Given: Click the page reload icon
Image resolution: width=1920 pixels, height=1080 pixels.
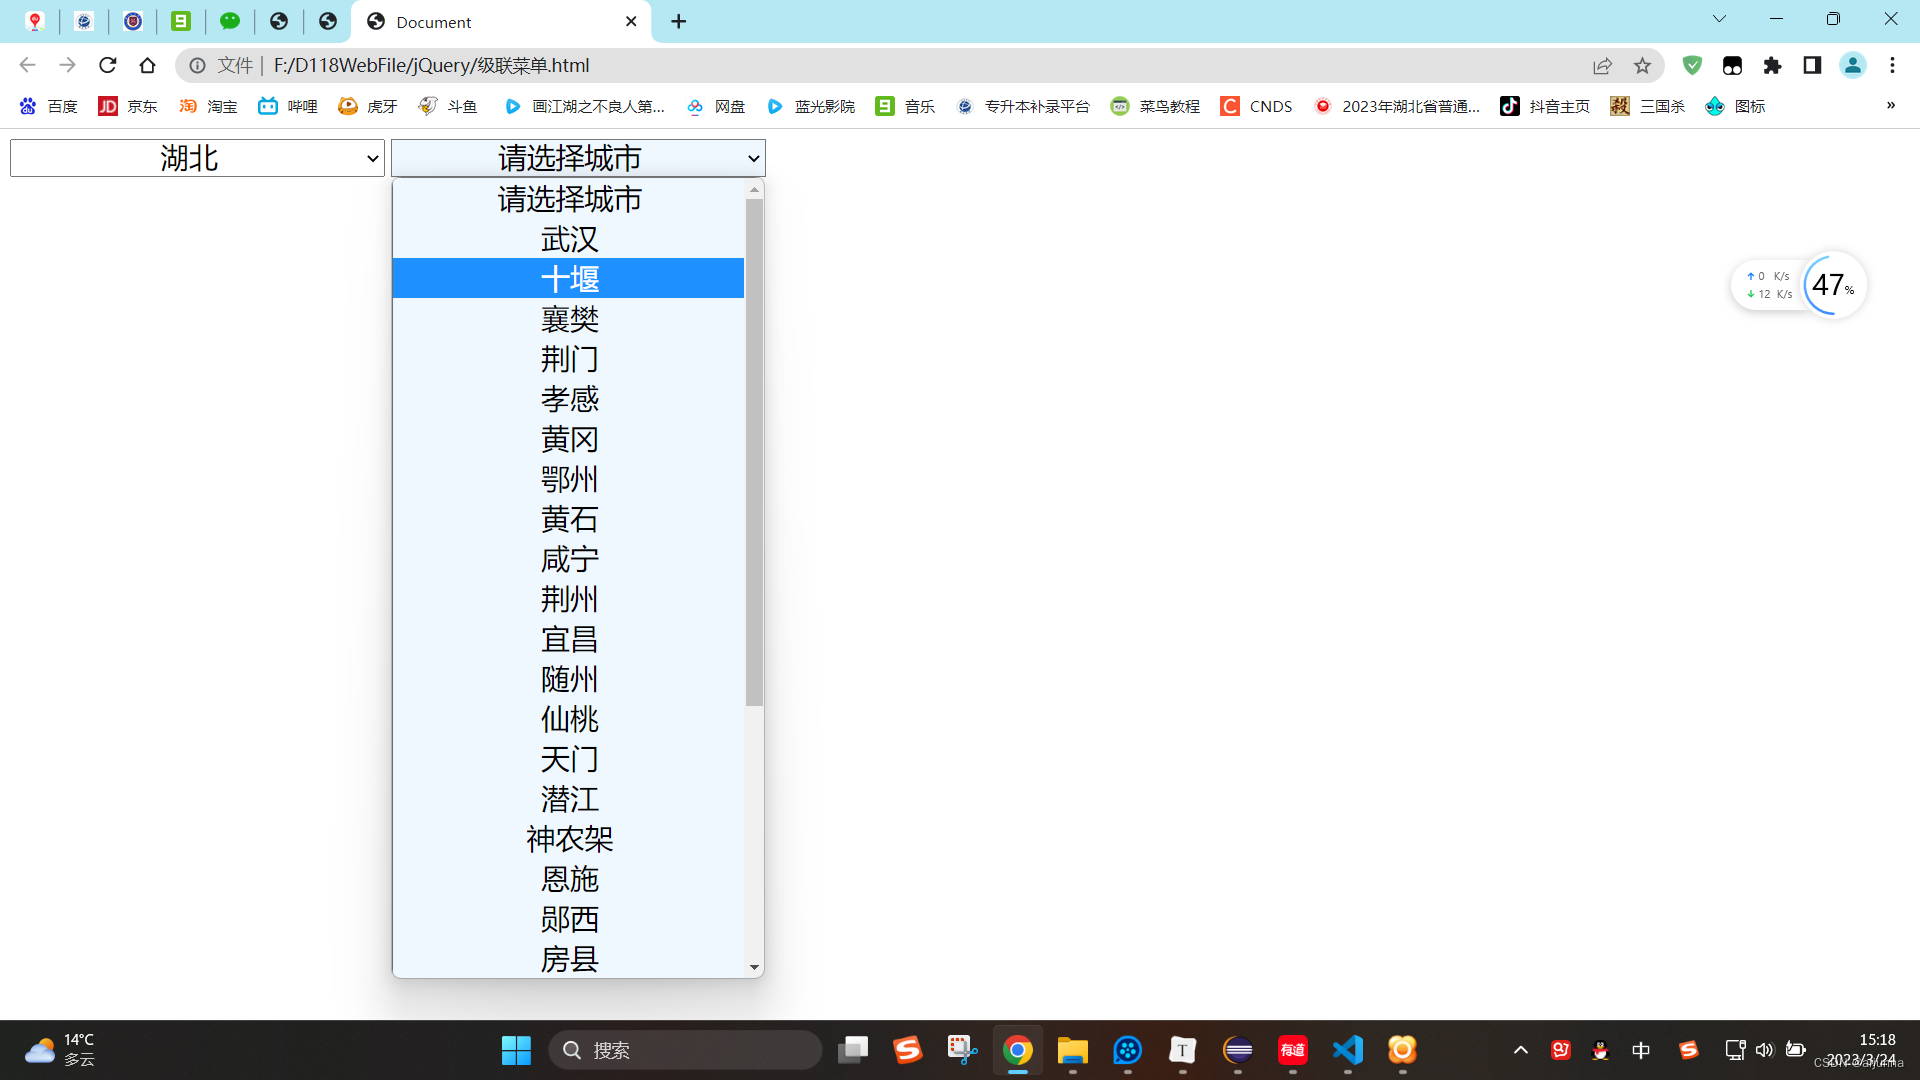Looking at the screenshot, I should [x=108, y=65].
